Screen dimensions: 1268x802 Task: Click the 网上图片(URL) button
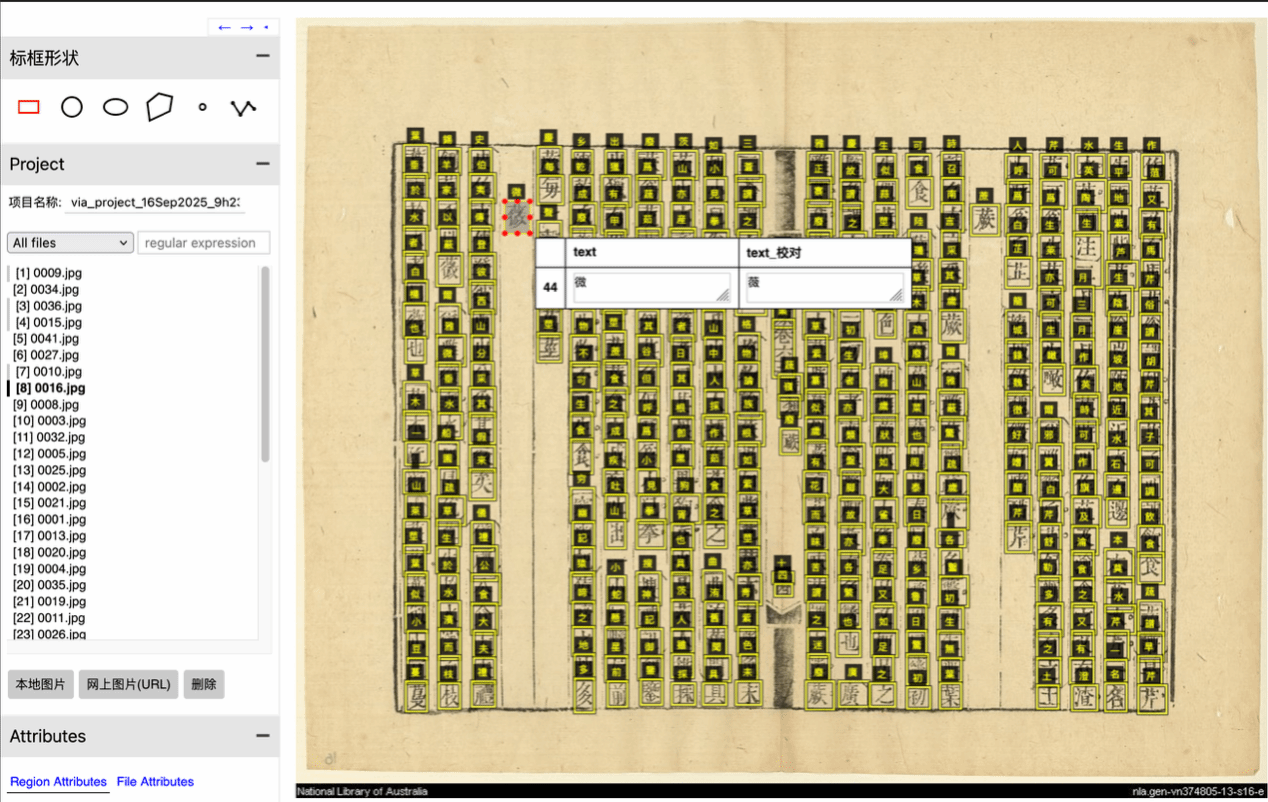pyautogui.click(x=129, y=685)
